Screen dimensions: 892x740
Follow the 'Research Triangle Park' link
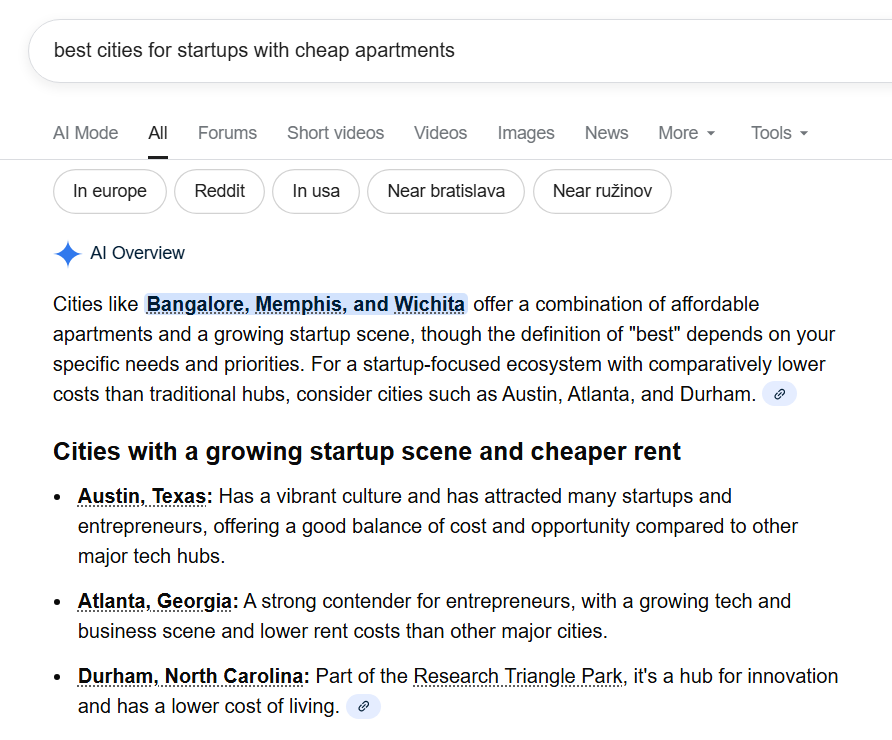(519, 676)
